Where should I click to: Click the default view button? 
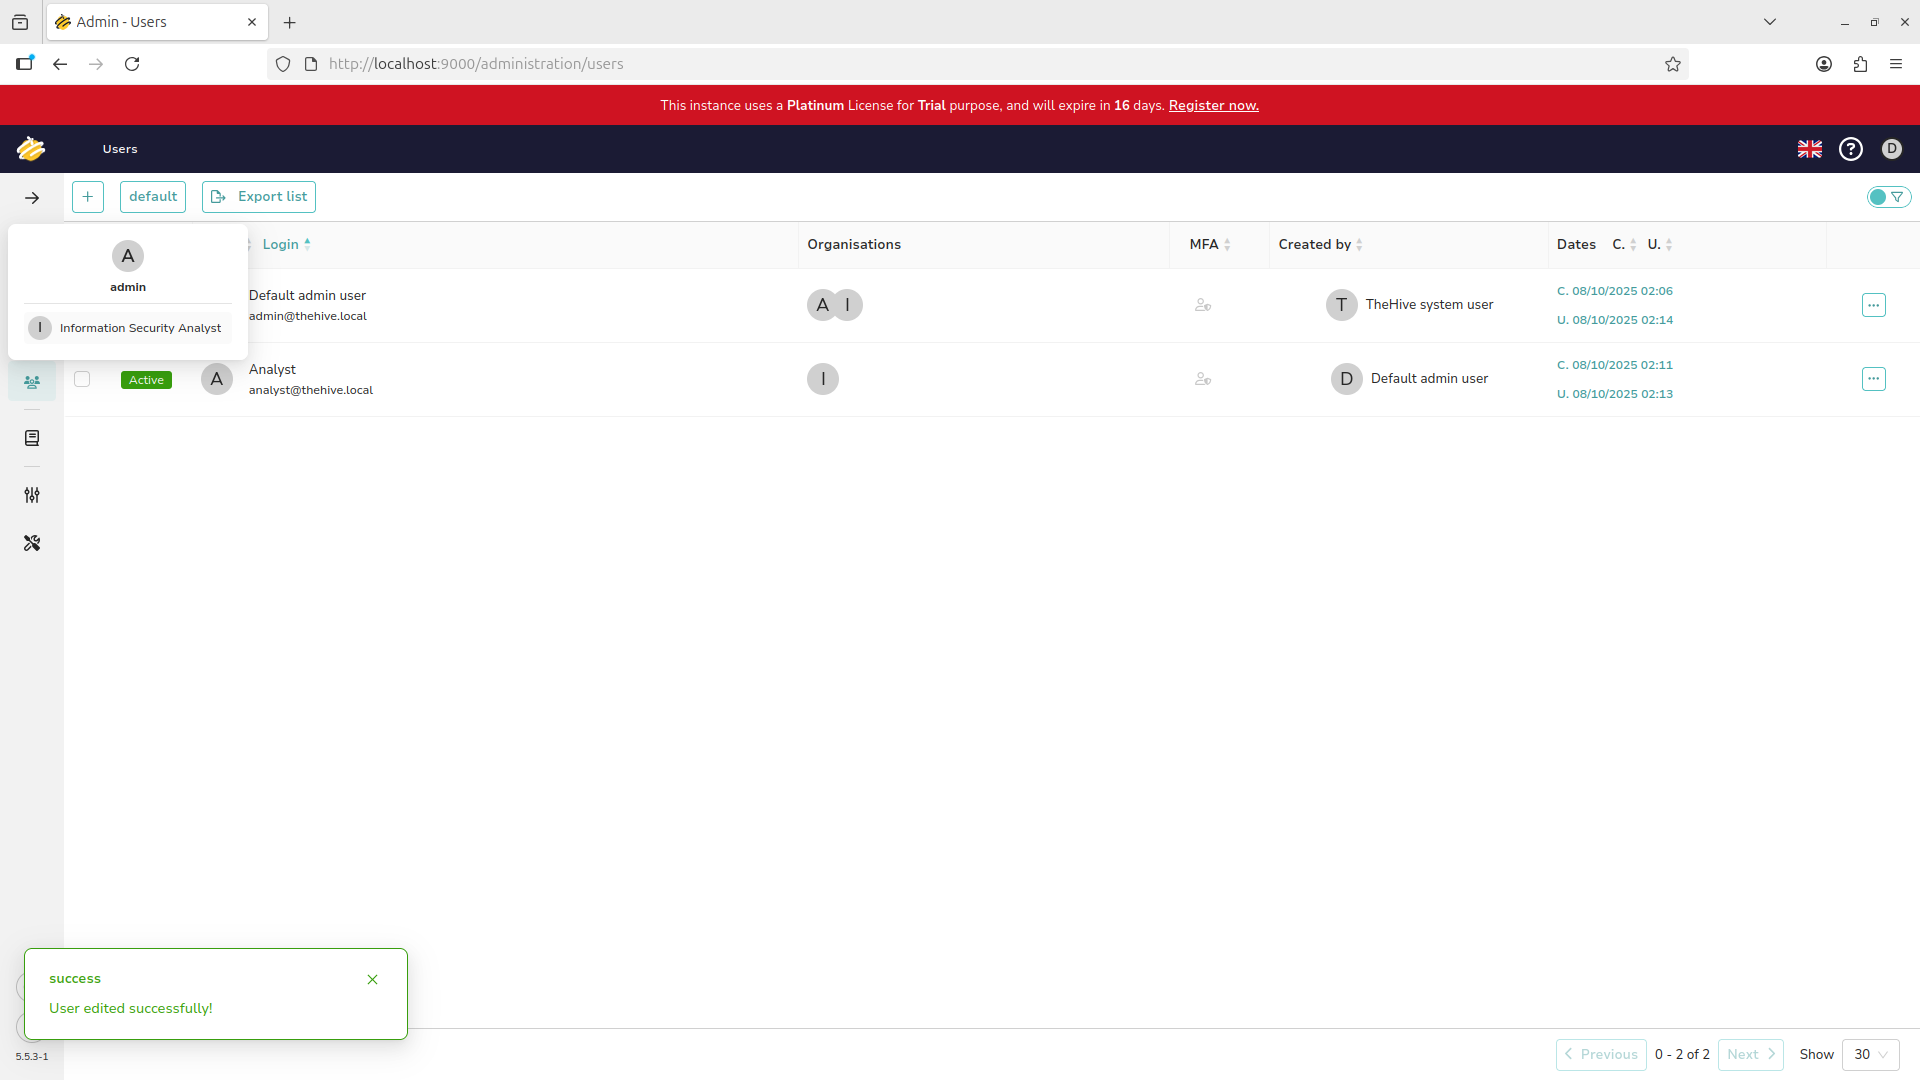pos(153,197)
